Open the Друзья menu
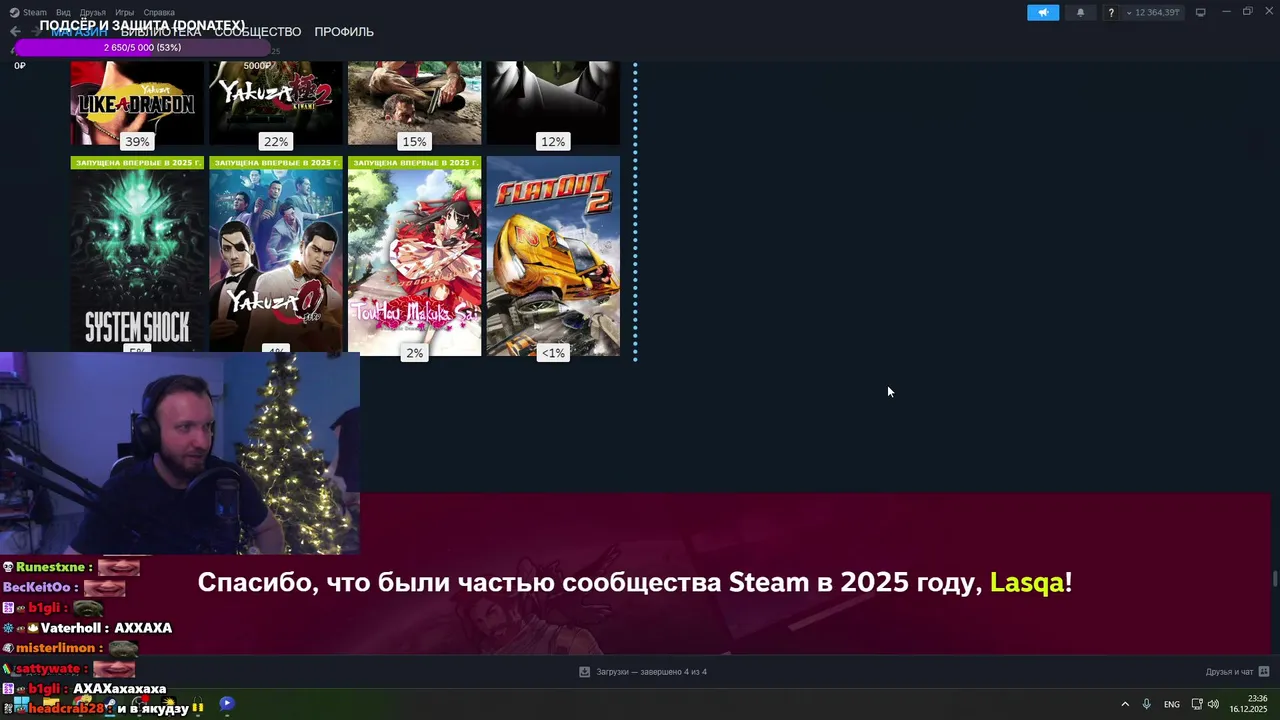The height and width of the screenshot is (720, 1280). tap(92, 13)
